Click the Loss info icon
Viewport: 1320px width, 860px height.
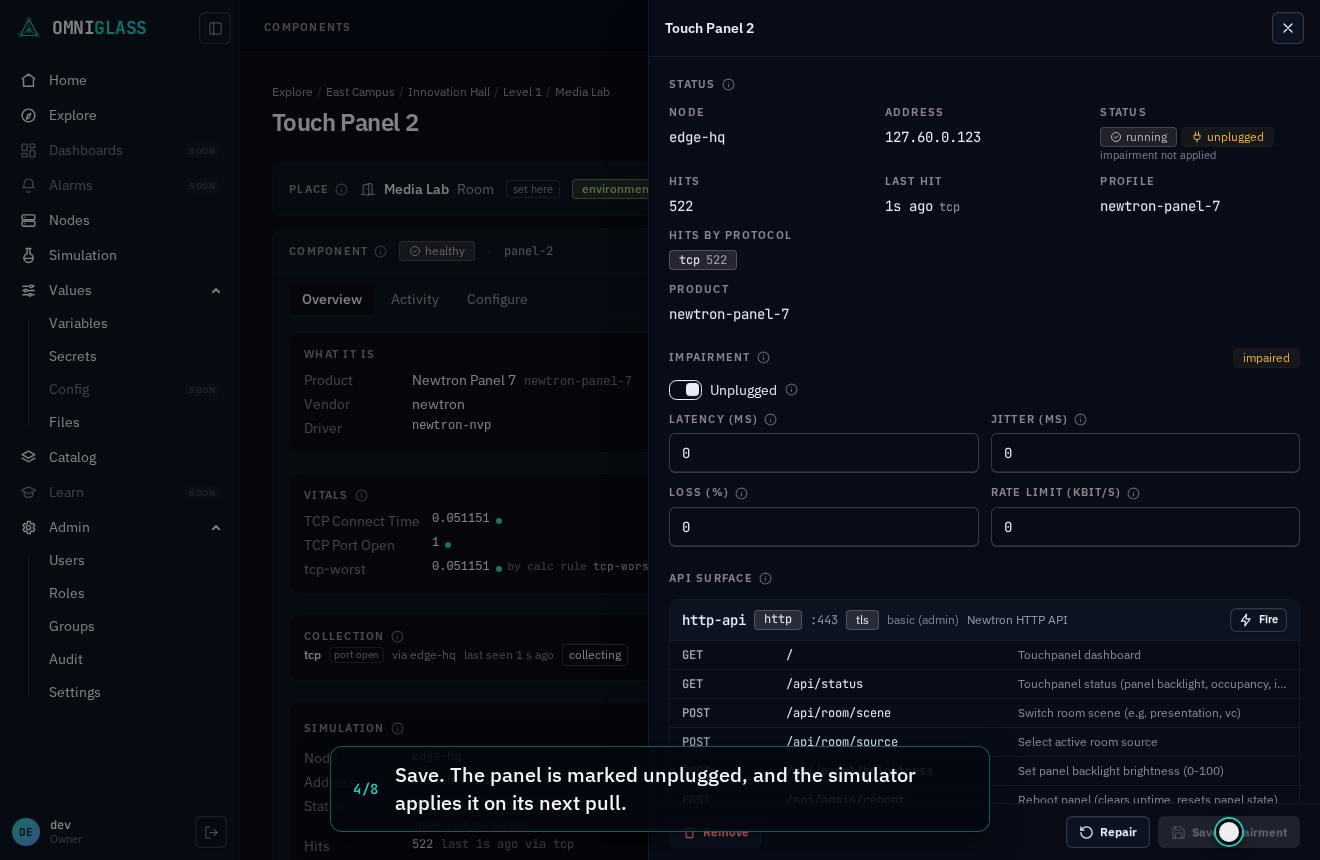741,493
